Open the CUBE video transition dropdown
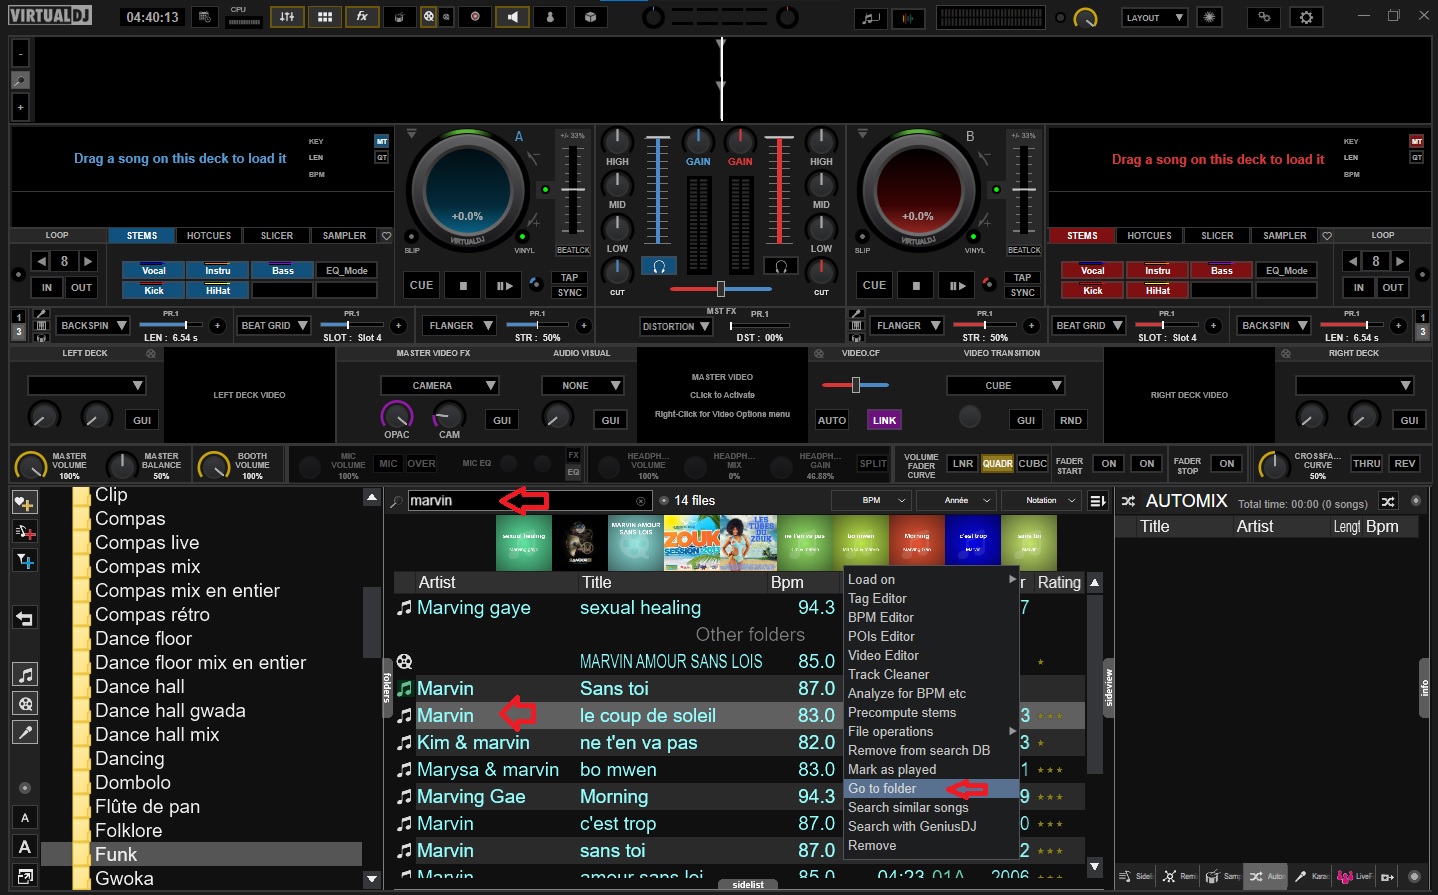The height and width of the screenshot is (895, 1438). [x=1006, y=385]
